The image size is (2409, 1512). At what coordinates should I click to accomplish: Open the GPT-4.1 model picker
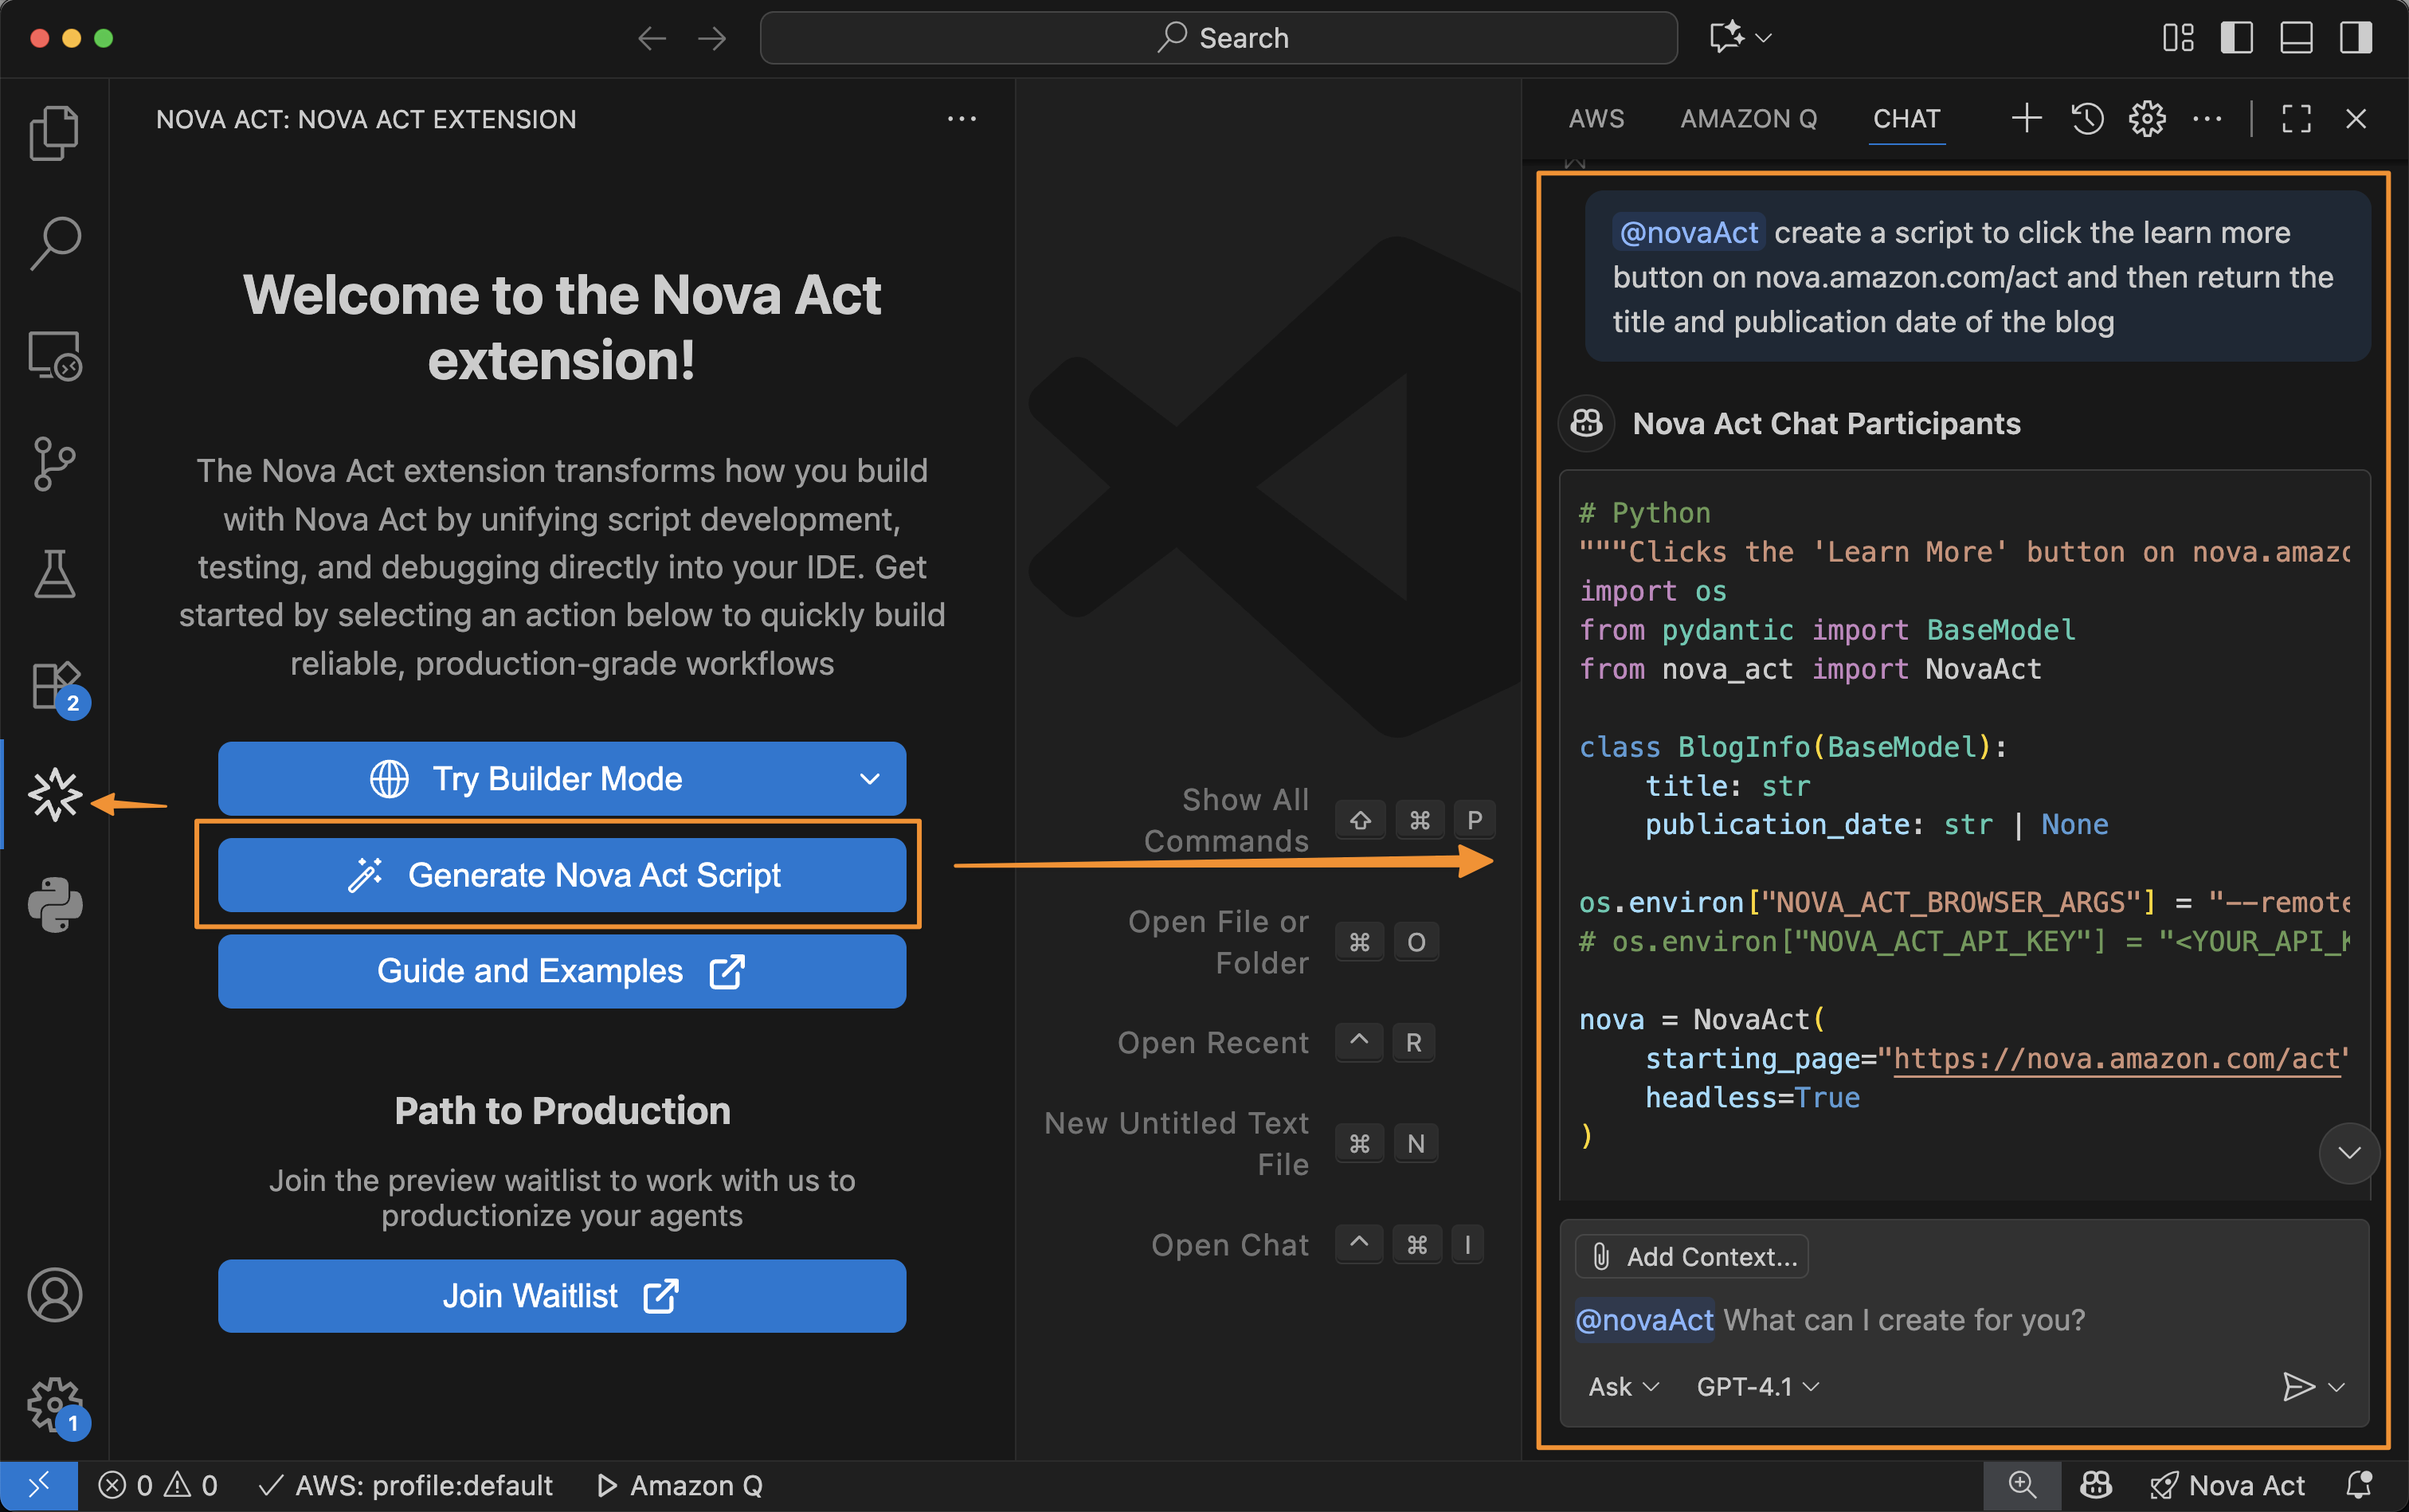(1757, 1387)
